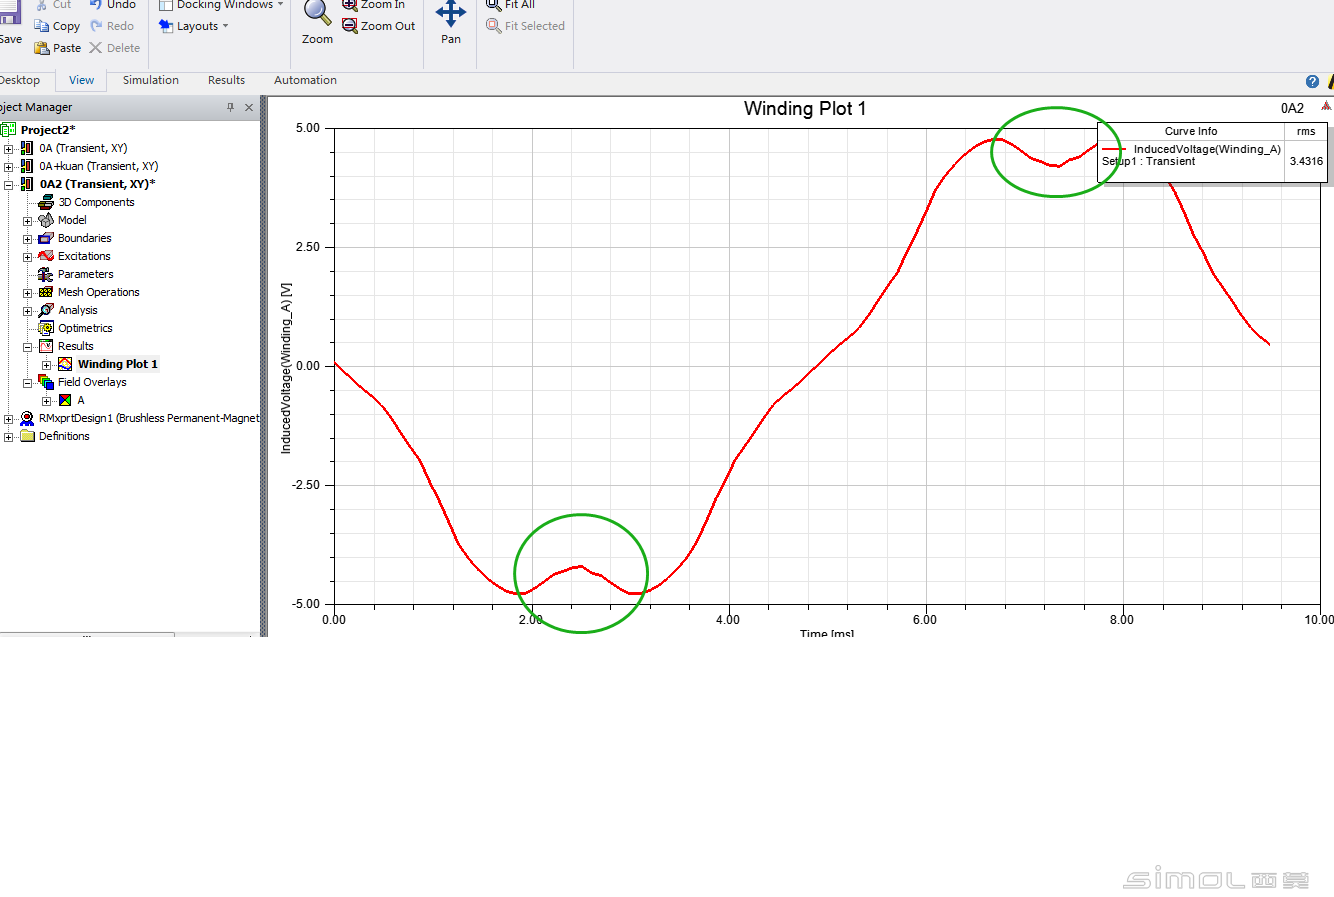The height and width of the screenshot is (897, 1334).
Task: Click the Y-axis label InducedVoltage(Winding_A) [V]
Action: (x=286, y=368)
